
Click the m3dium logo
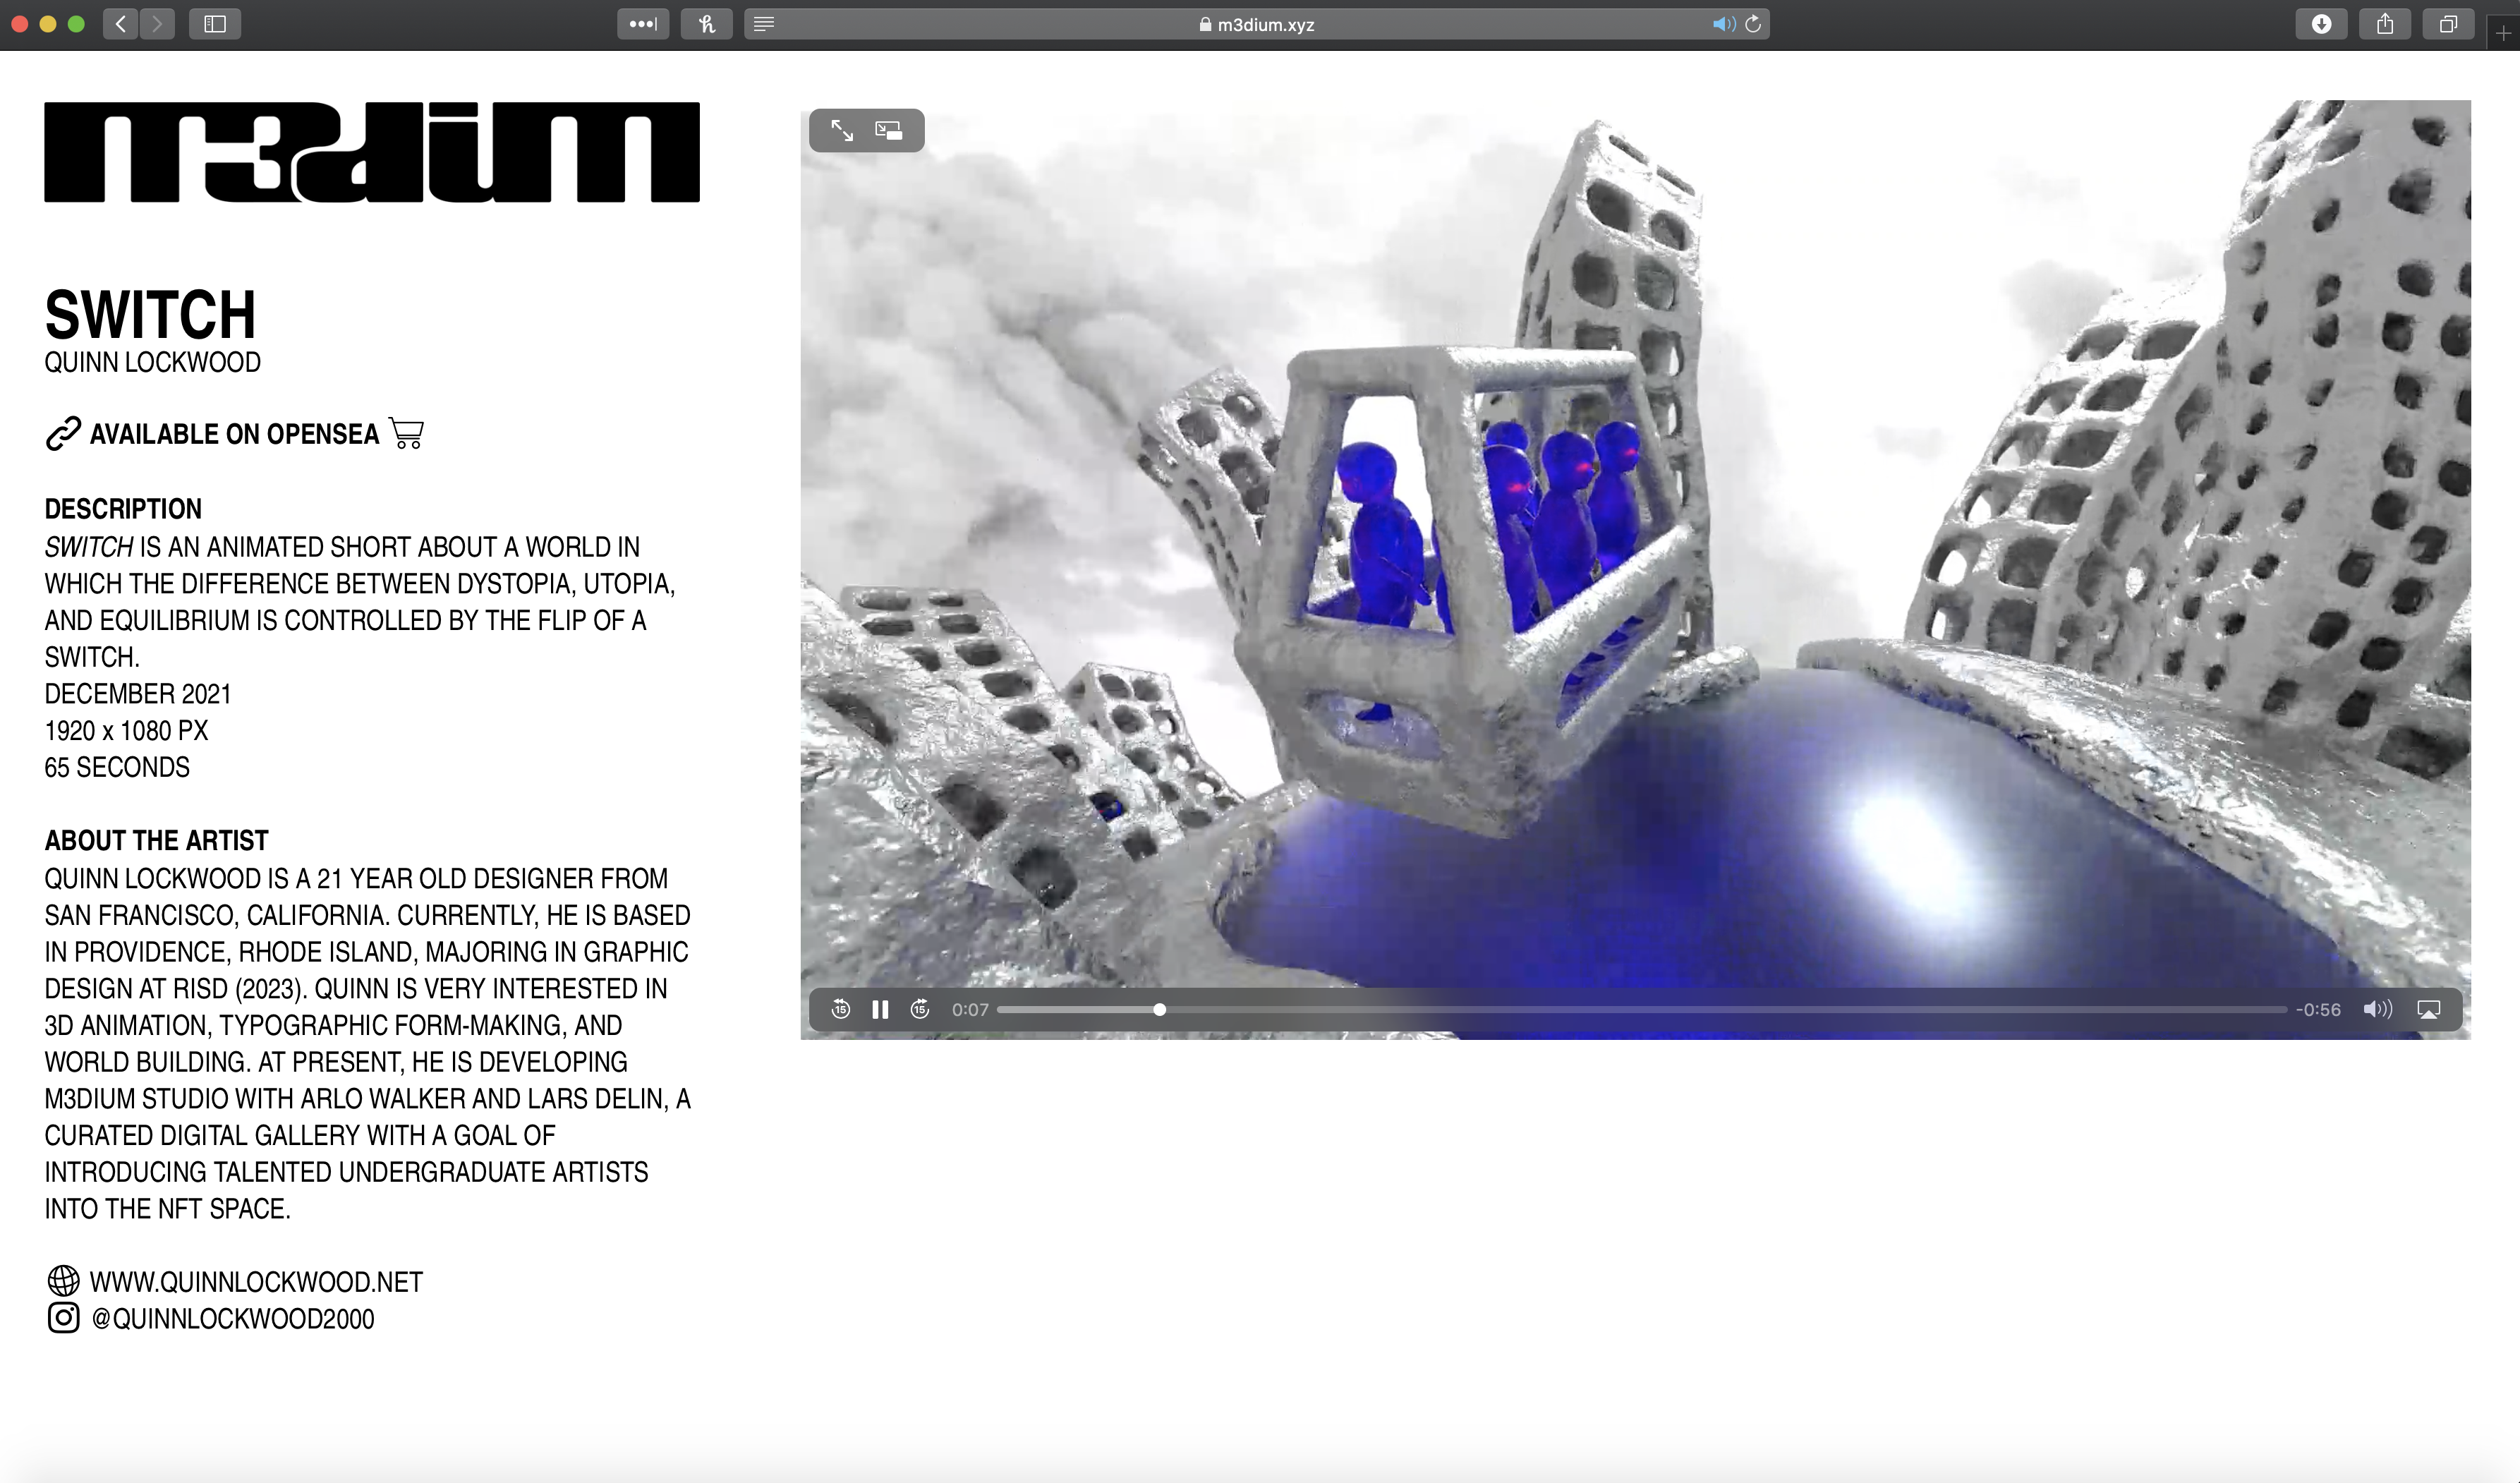point(372,152)
